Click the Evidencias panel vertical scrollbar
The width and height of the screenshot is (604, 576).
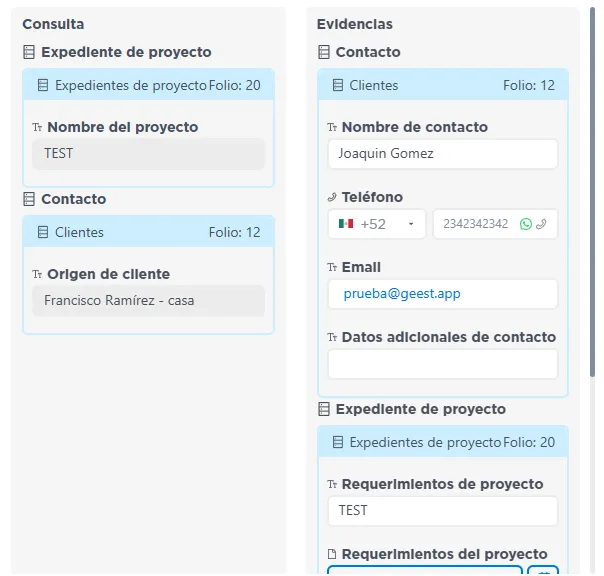coord(592,200)
